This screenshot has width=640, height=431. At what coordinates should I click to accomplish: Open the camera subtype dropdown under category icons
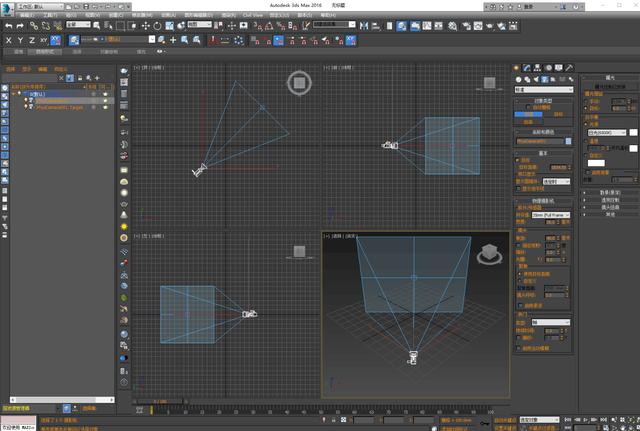[544, 90]
